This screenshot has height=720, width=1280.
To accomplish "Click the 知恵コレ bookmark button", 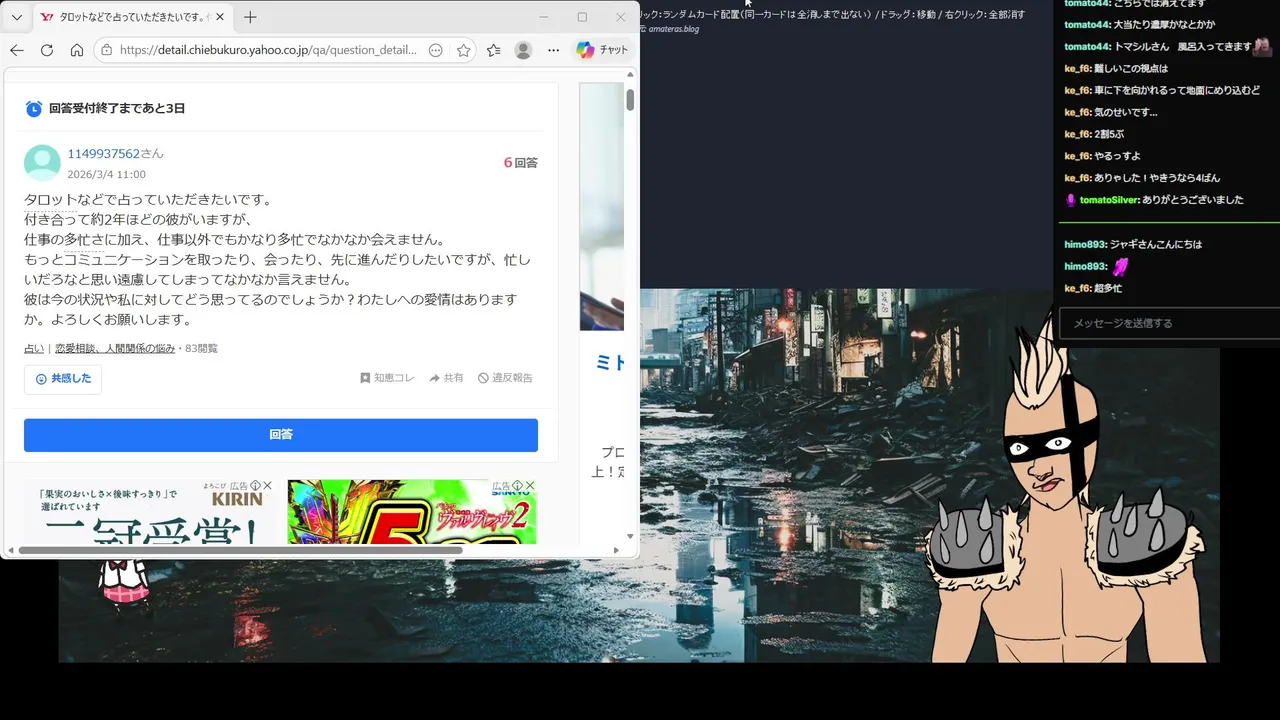I will (387, 378).
